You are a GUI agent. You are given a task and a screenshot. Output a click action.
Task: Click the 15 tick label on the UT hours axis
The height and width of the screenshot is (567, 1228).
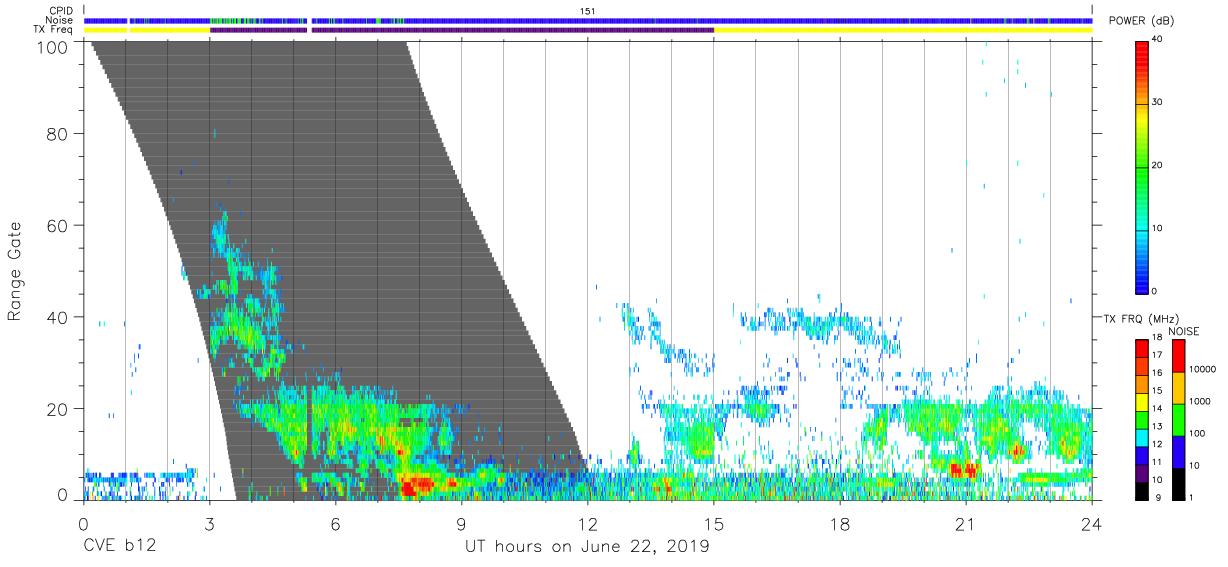tap(714, 524)
